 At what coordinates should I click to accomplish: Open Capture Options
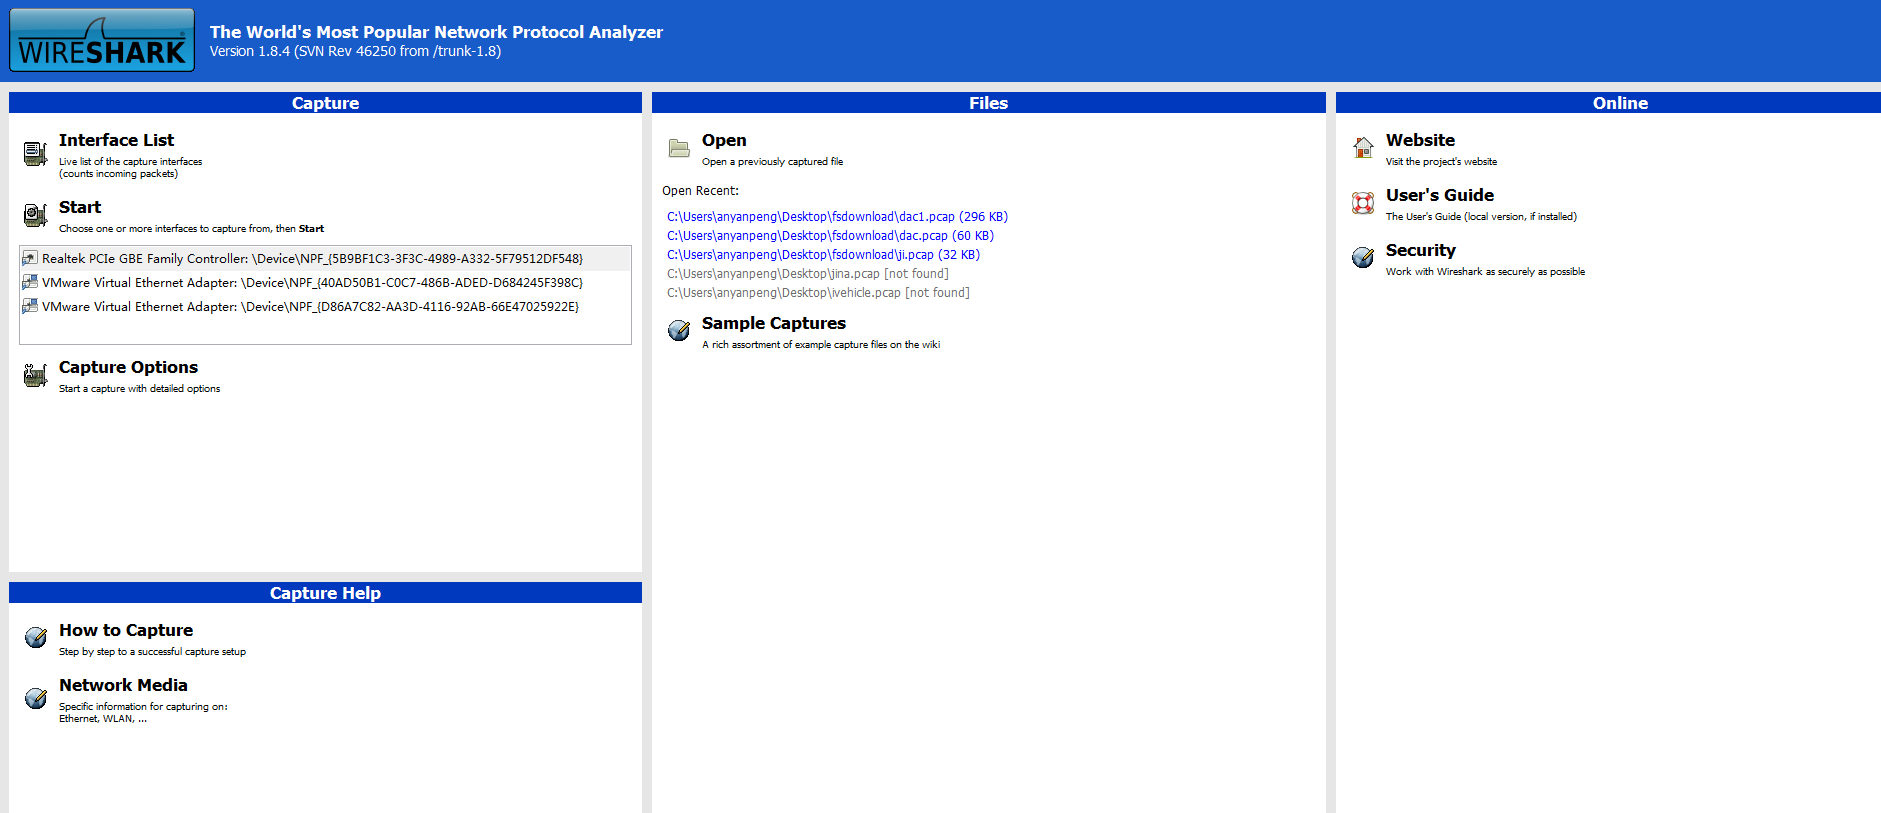coord(128,367)
